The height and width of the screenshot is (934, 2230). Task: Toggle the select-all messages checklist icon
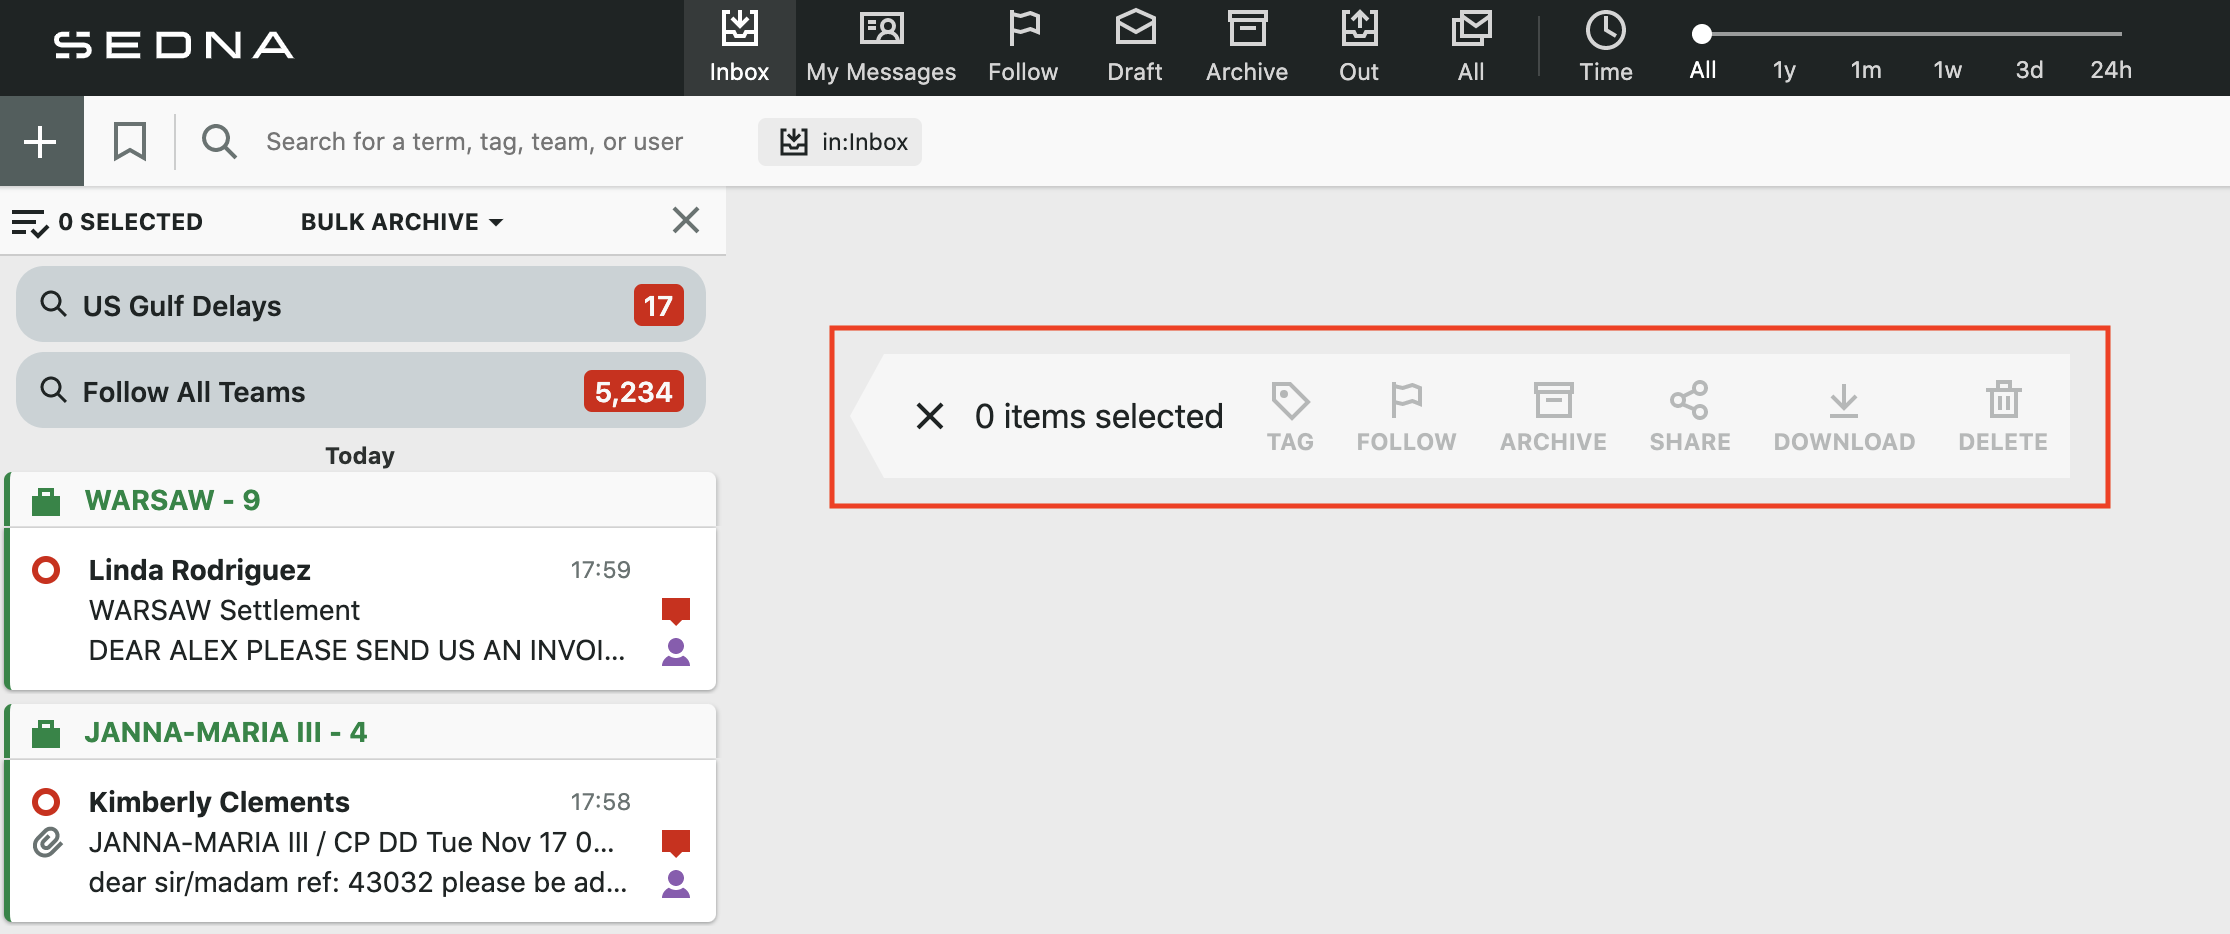[x=29, y=222]
